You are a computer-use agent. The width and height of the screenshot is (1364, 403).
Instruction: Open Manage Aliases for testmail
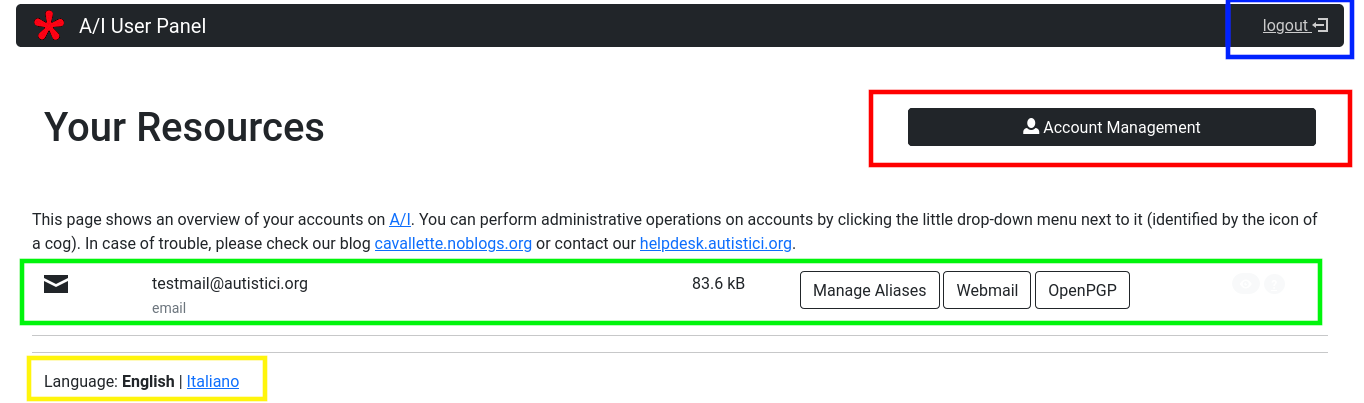869,290
